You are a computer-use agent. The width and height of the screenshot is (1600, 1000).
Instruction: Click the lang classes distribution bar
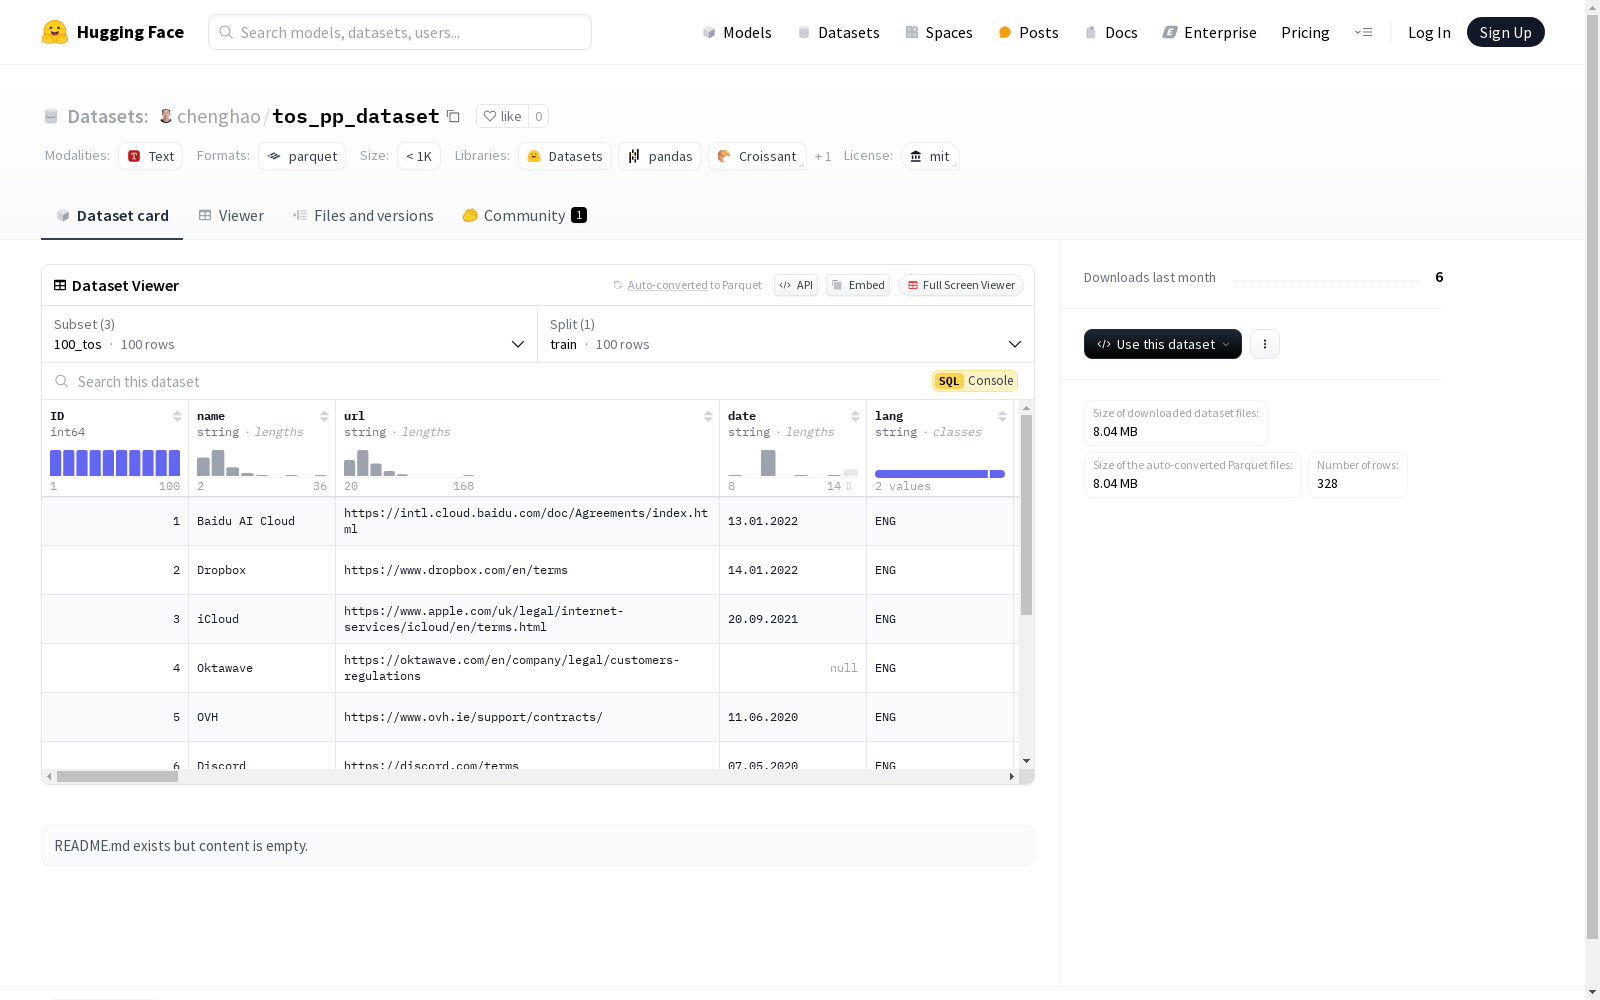pyautogui.click(x=940, y=474)
